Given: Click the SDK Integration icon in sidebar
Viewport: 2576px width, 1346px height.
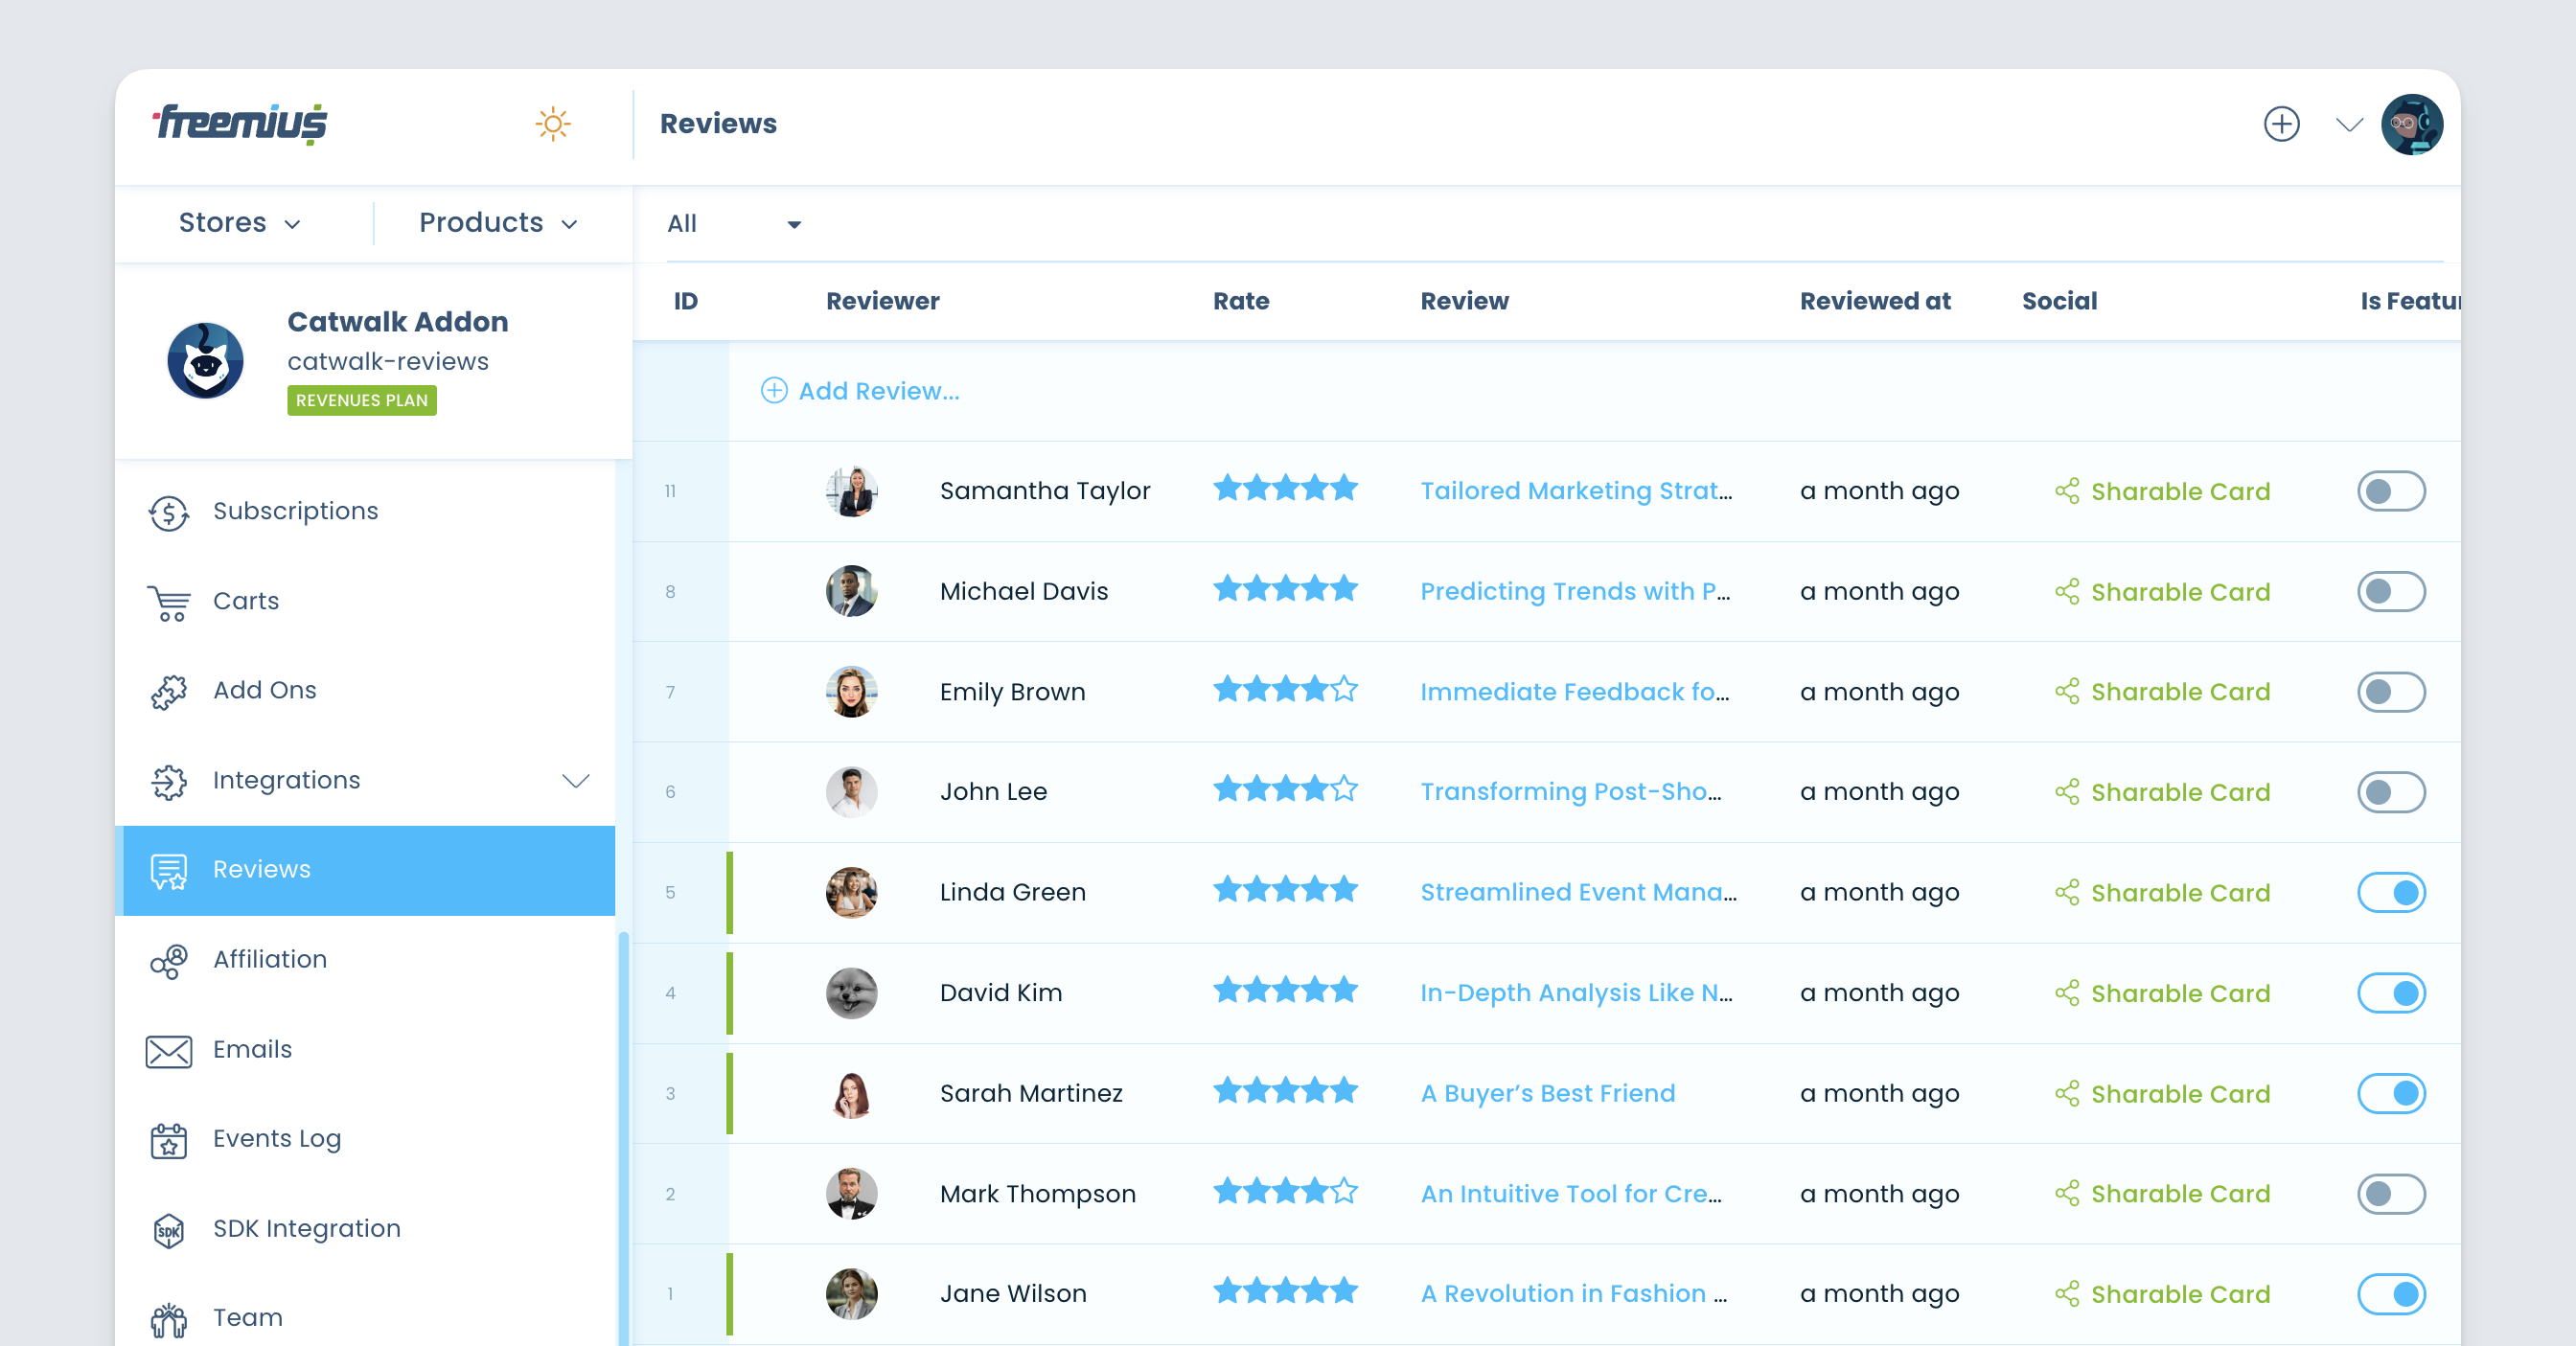Looking at the screenshot, I should coord(169,1227).
